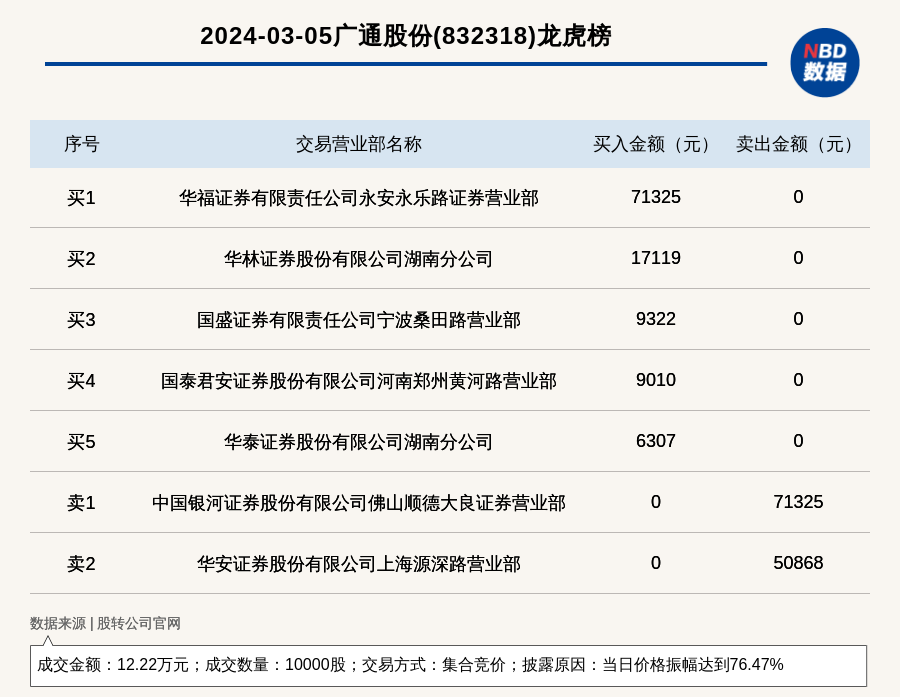Viewport: 900px width, 697px height.
Task: Select the 卖2 row label
Action: [x=81, y=564]
